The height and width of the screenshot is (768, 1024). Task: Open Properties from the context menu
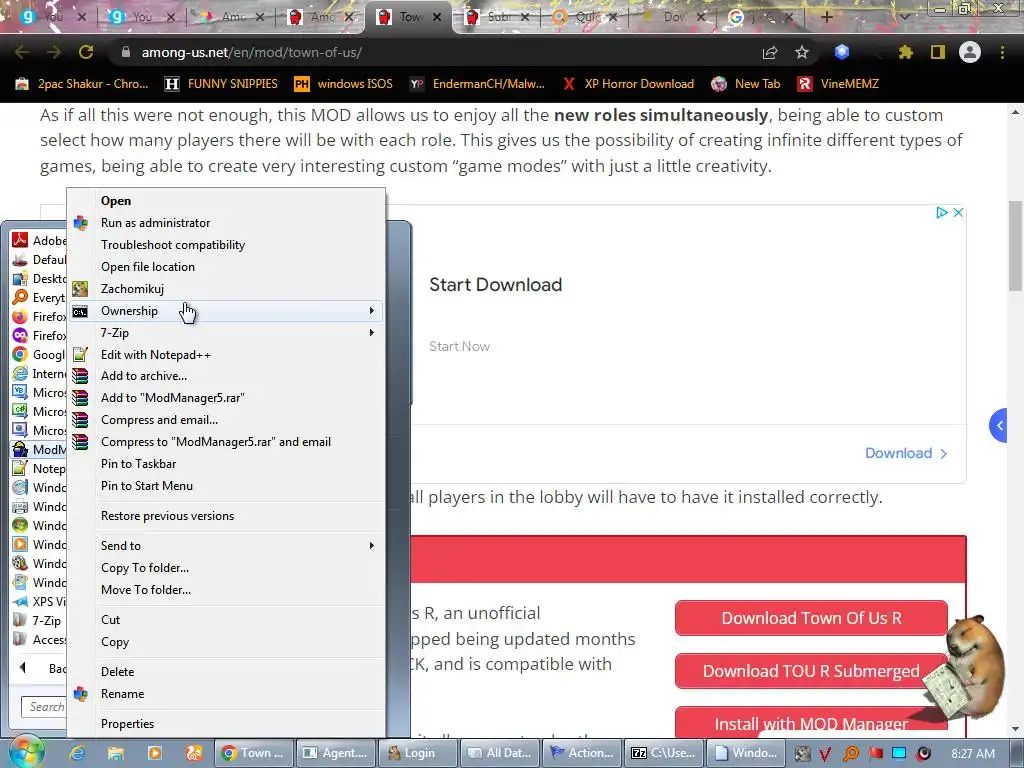tap(226, 724)
